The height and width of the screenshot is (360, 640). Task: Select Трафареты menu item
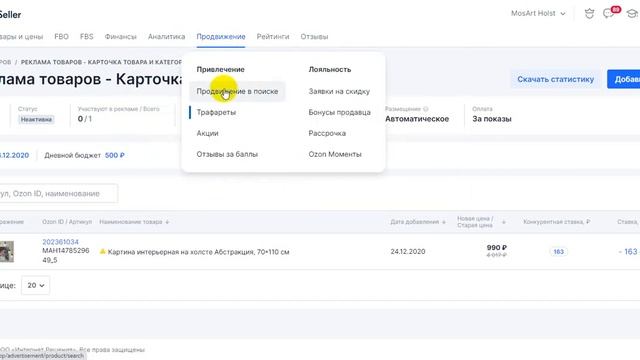pyautogui.click(x=216, y=112)
